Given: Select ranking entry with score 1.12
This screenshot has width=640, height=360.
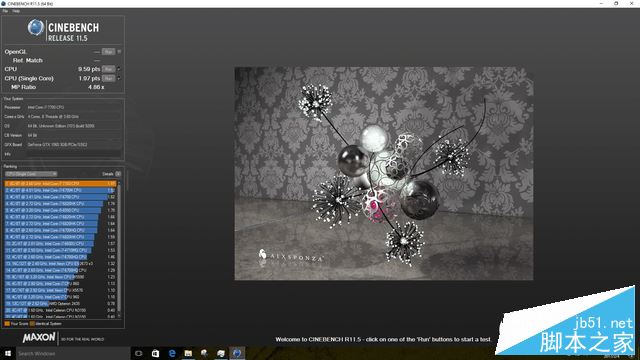Looking at the screenshot, I should click(60, 284).
